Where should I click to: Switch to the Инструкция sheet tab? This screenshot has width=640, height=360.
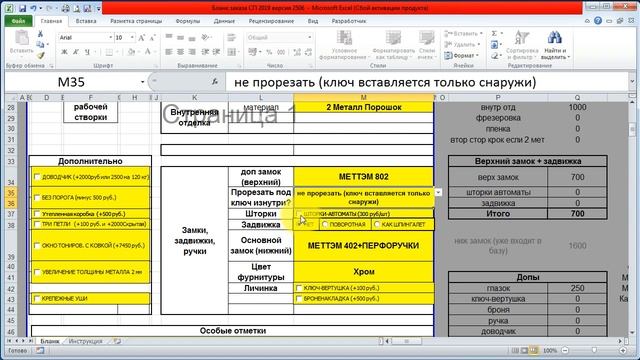coord(85,341)
